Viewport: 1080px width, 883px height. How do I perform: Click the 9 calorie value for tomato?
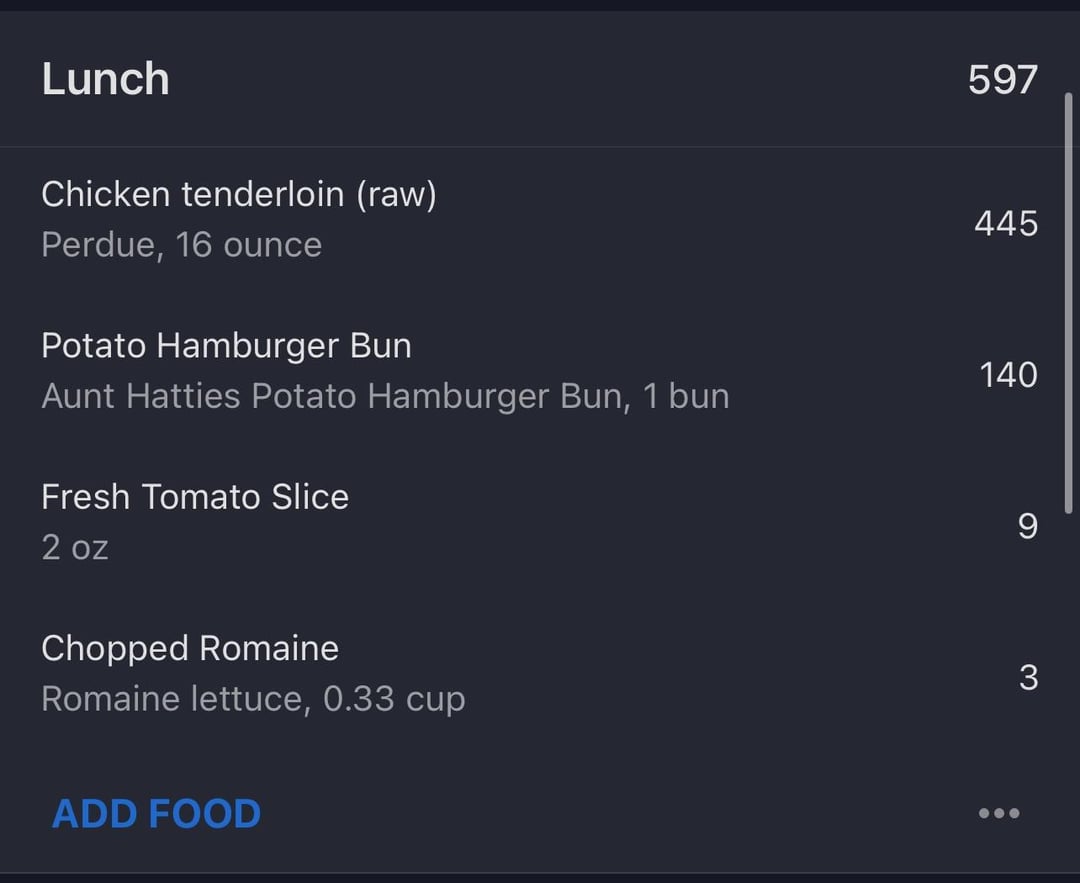(x=1028, y=527)
